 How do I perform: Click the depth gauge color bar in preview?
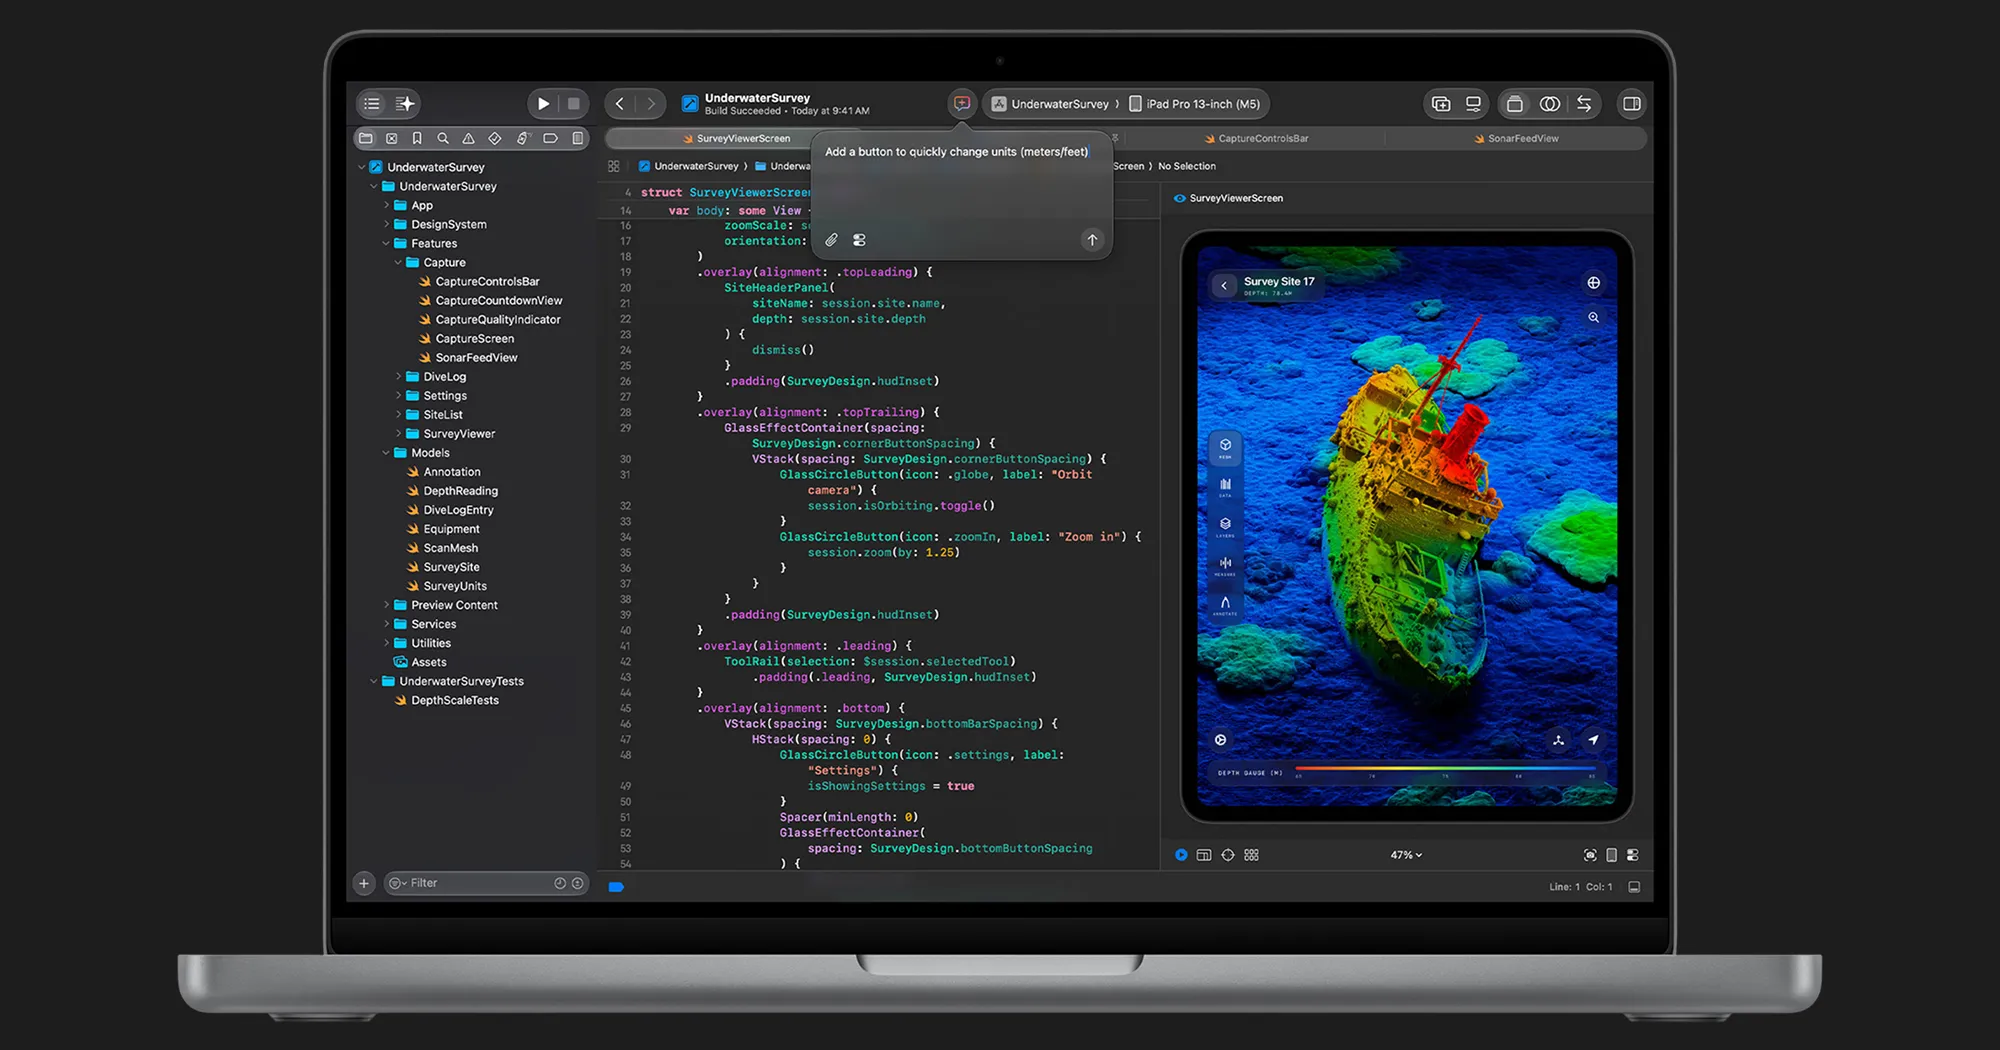point(1445,769)
